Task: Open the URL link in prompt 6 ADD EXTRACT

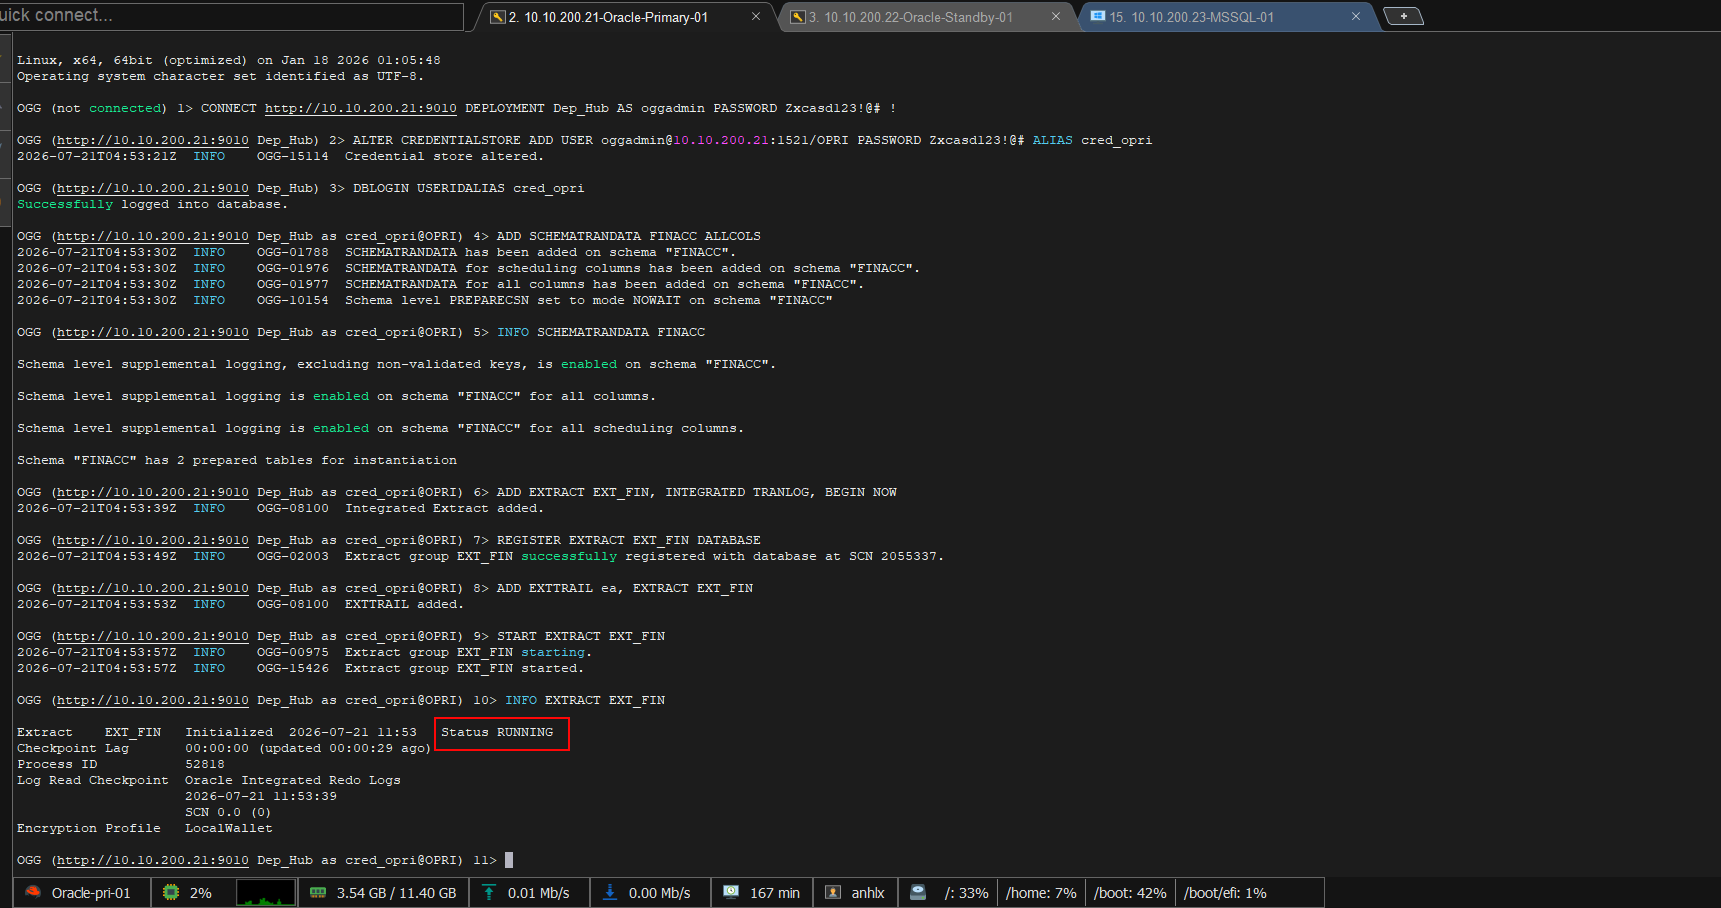Action: pyautogui.click(x=152, y=492)
